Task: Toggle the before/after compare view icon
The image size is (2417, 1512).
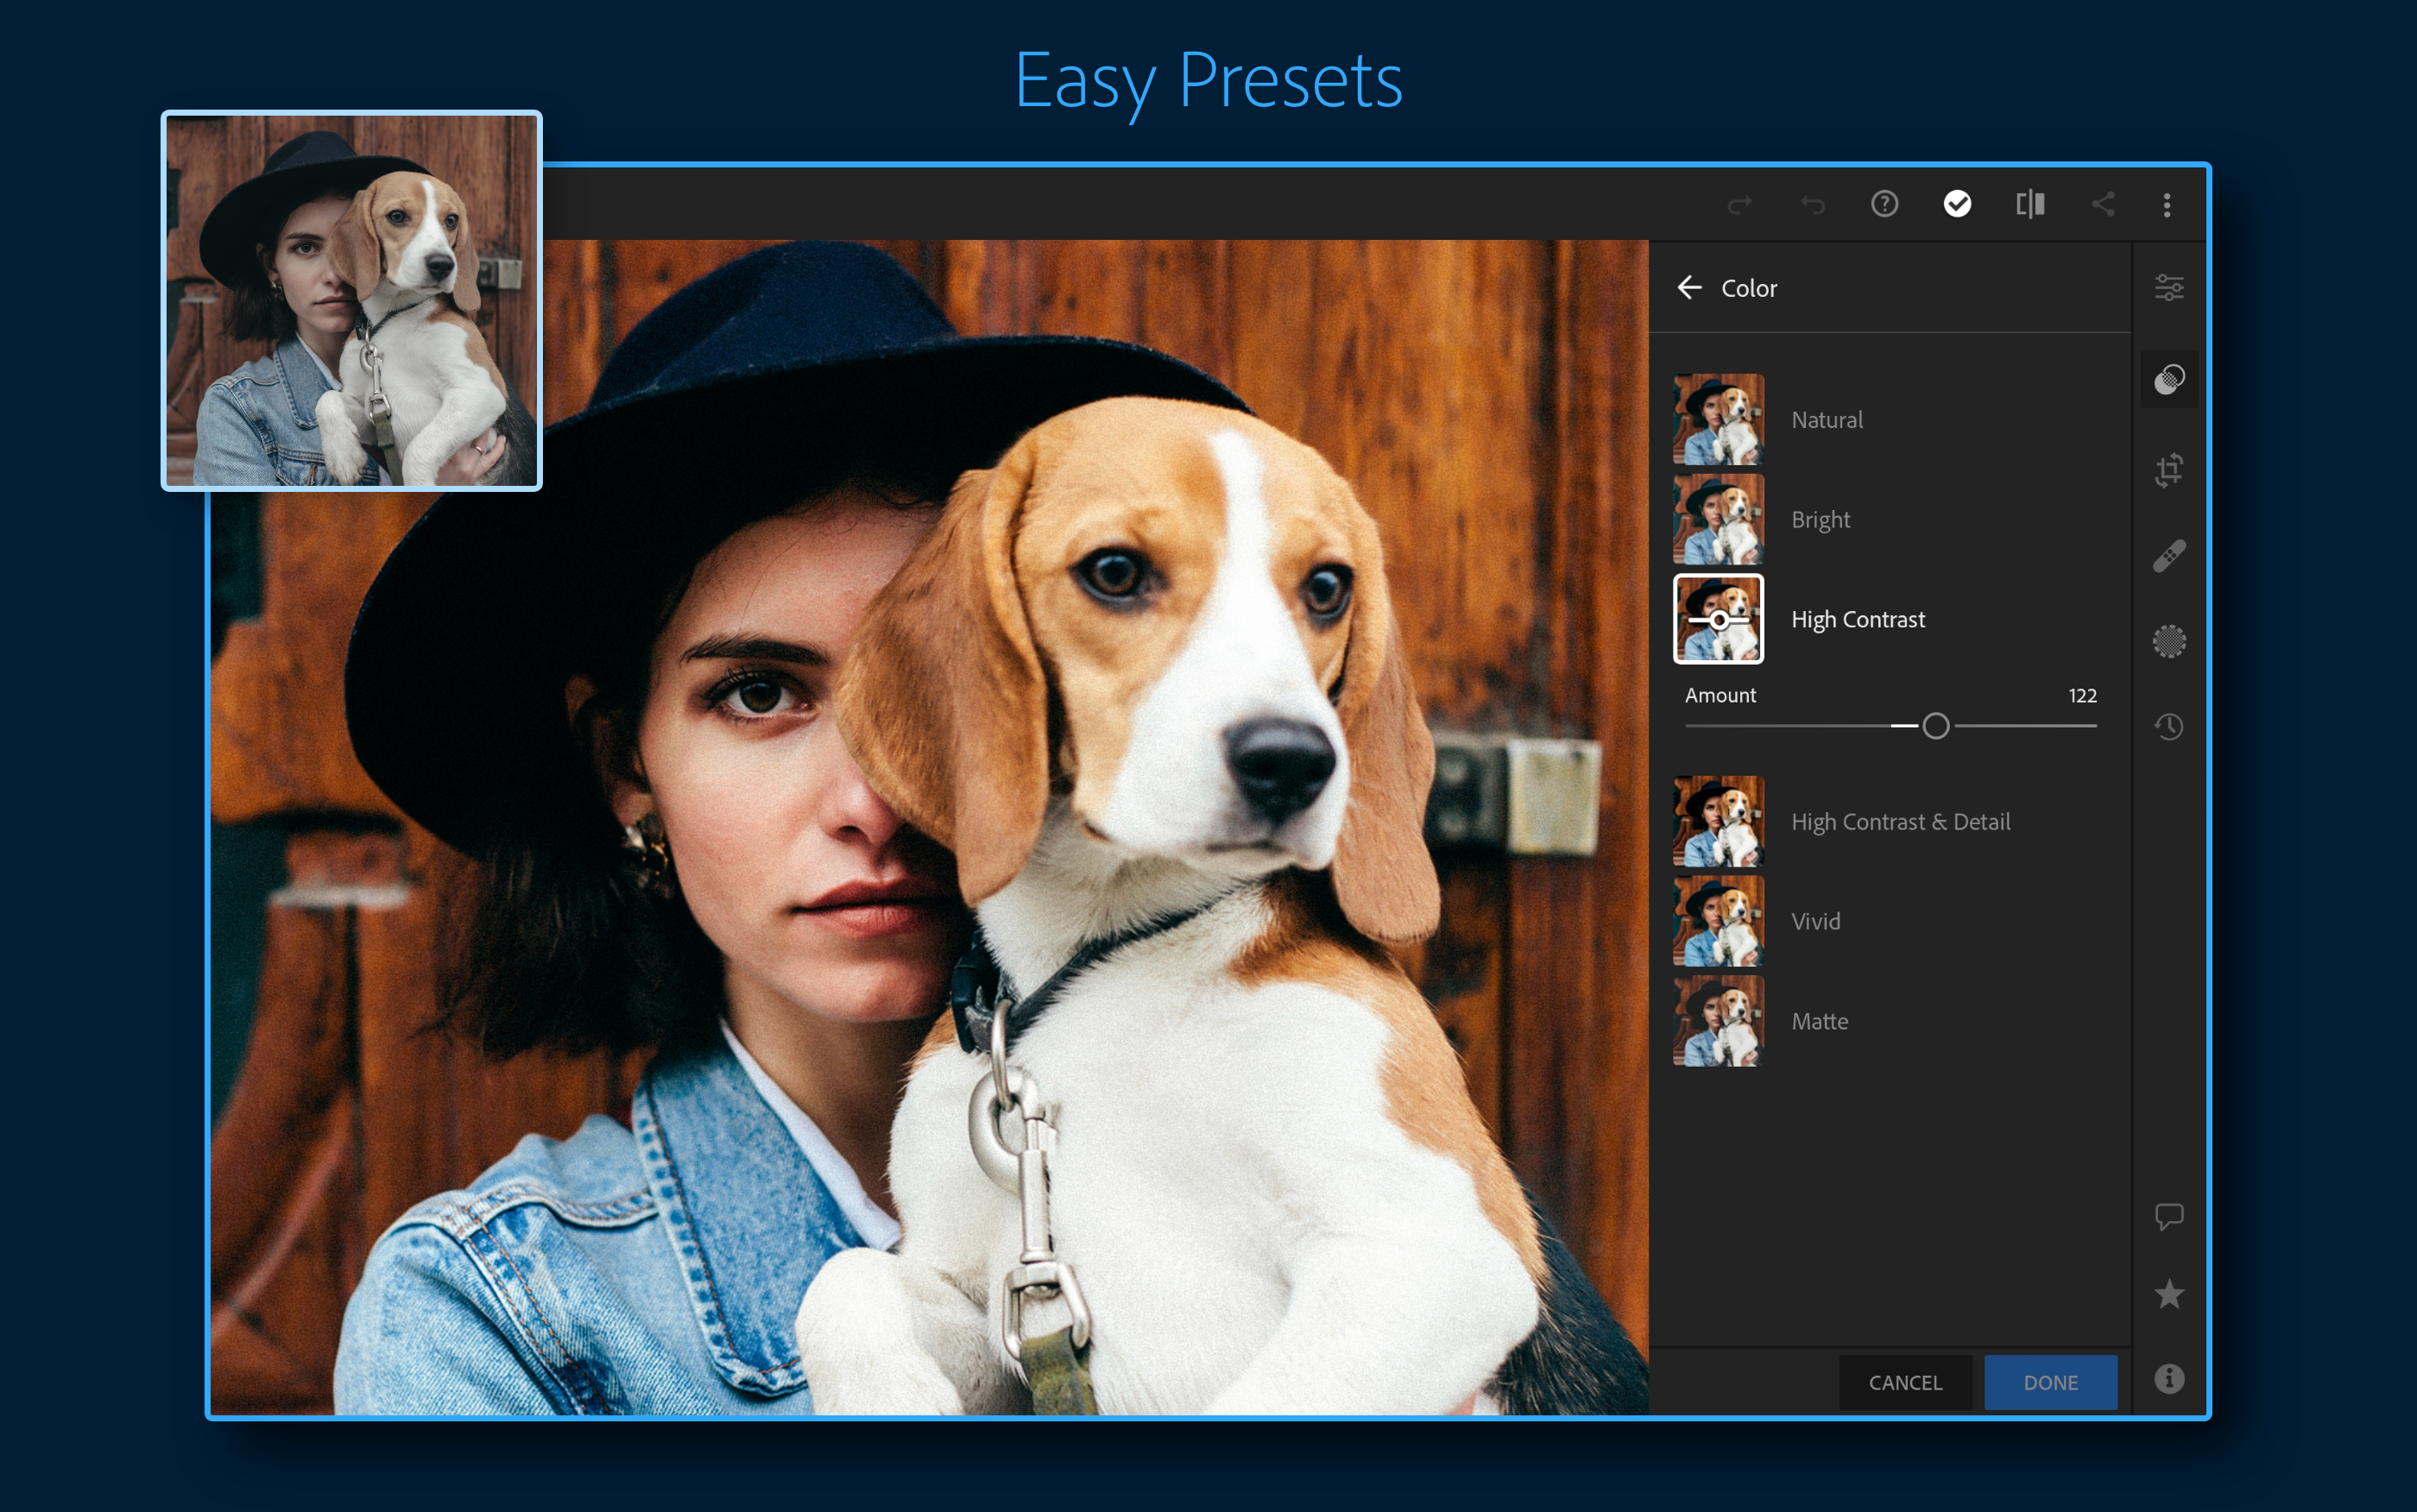Action: (x=2030, y=204)
